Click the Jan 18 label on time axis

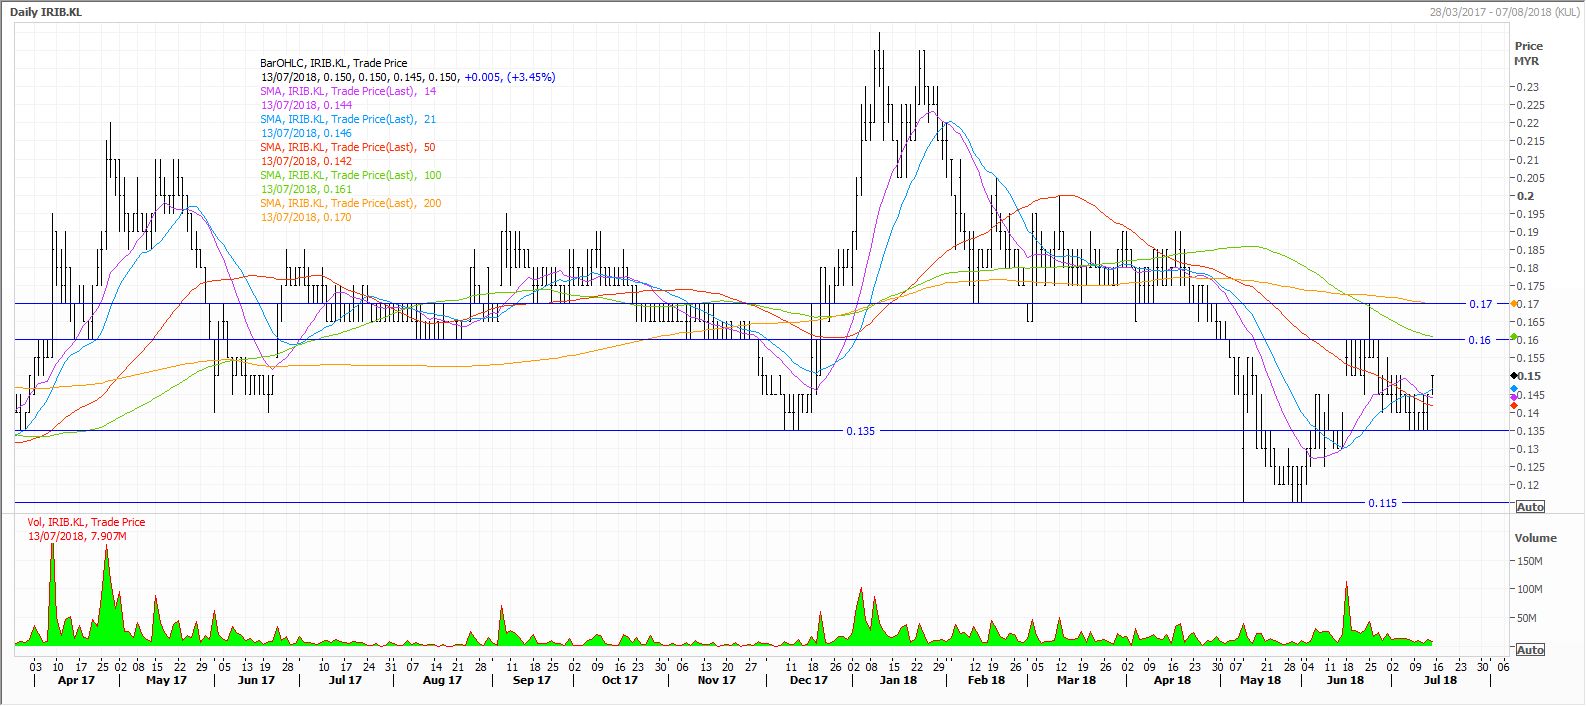(x=898, y=680)
